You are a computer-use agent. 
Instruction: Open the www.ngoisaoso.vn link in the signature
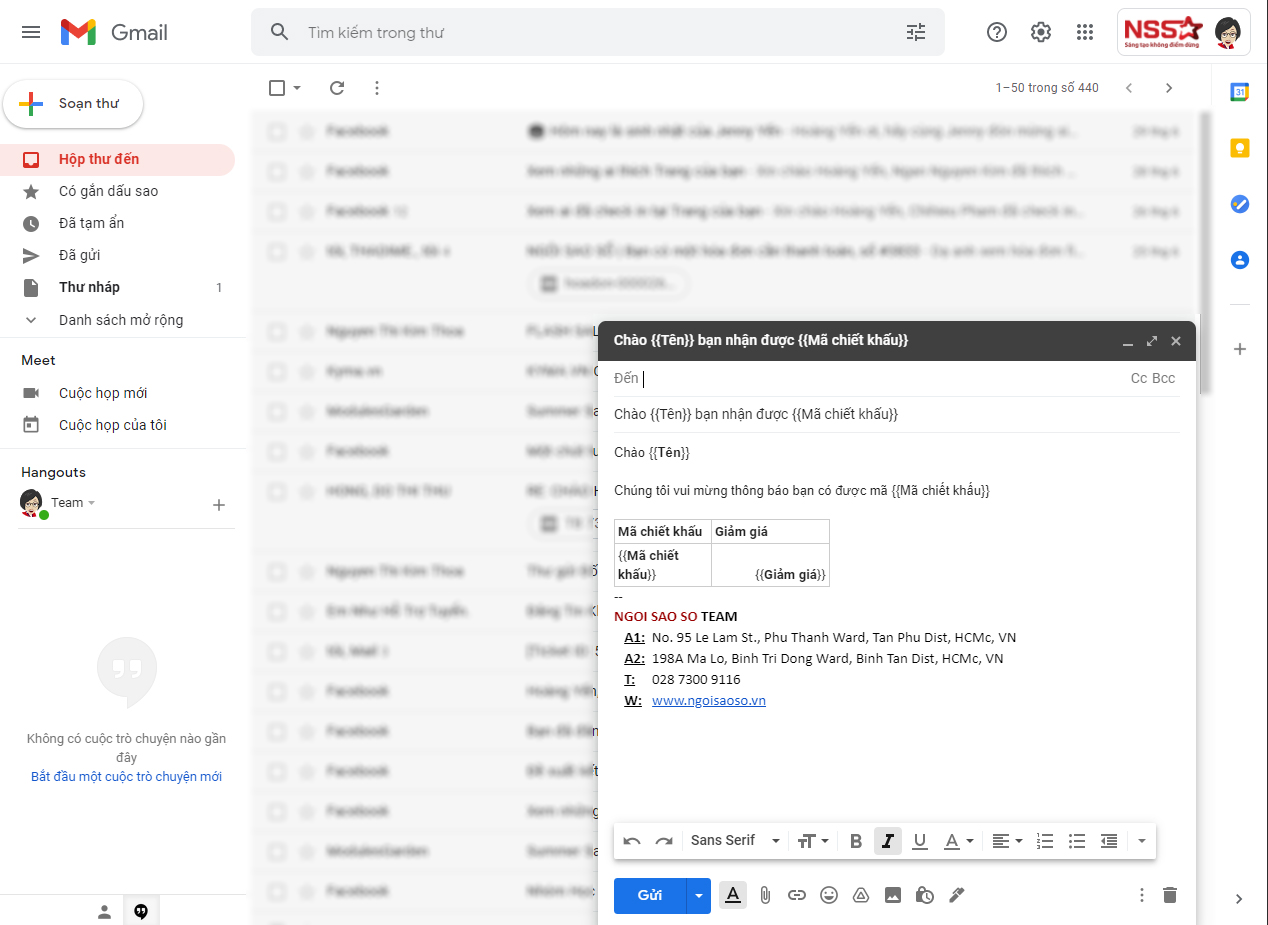pyautogui.click(x=709, y=700)
